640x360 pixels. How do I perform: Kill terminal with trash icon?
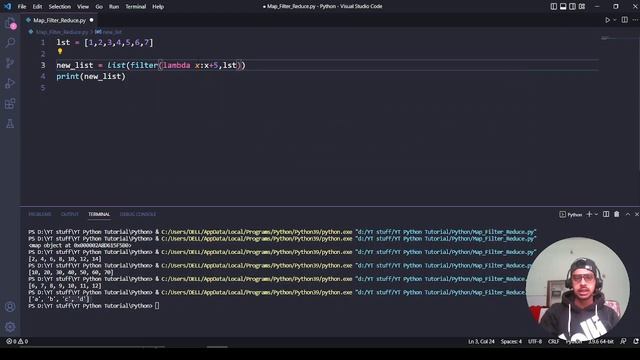tap(617, 214)
